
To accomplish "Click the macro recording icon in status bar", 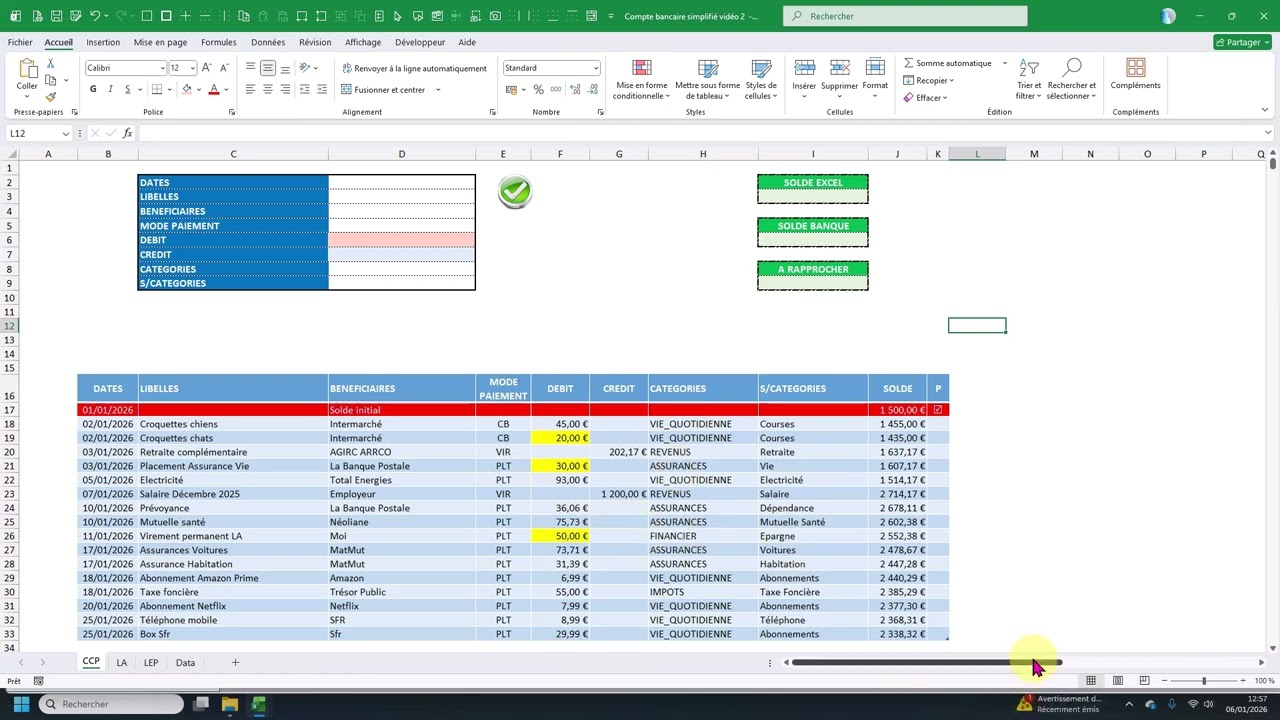I will (x=38, y=681).
